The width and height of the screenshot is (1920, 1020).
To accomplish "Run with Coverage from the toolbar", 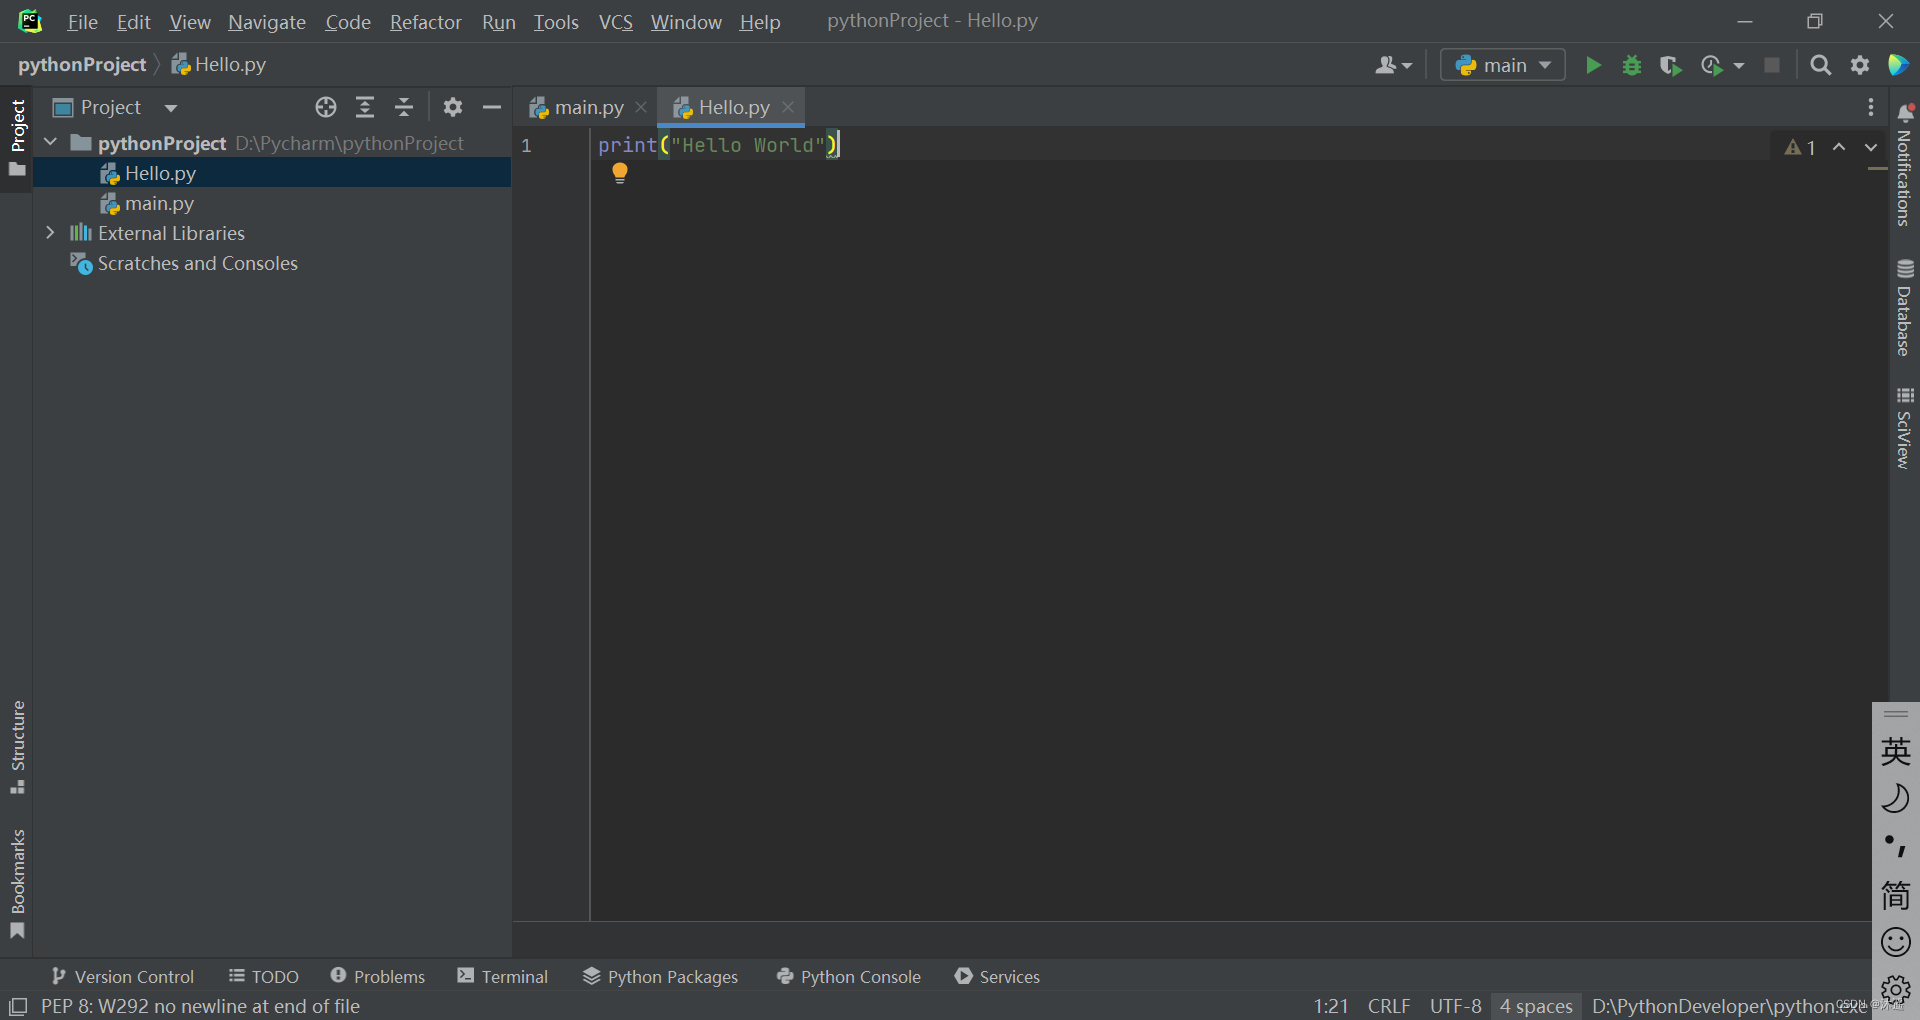I will coord(1670,65).
